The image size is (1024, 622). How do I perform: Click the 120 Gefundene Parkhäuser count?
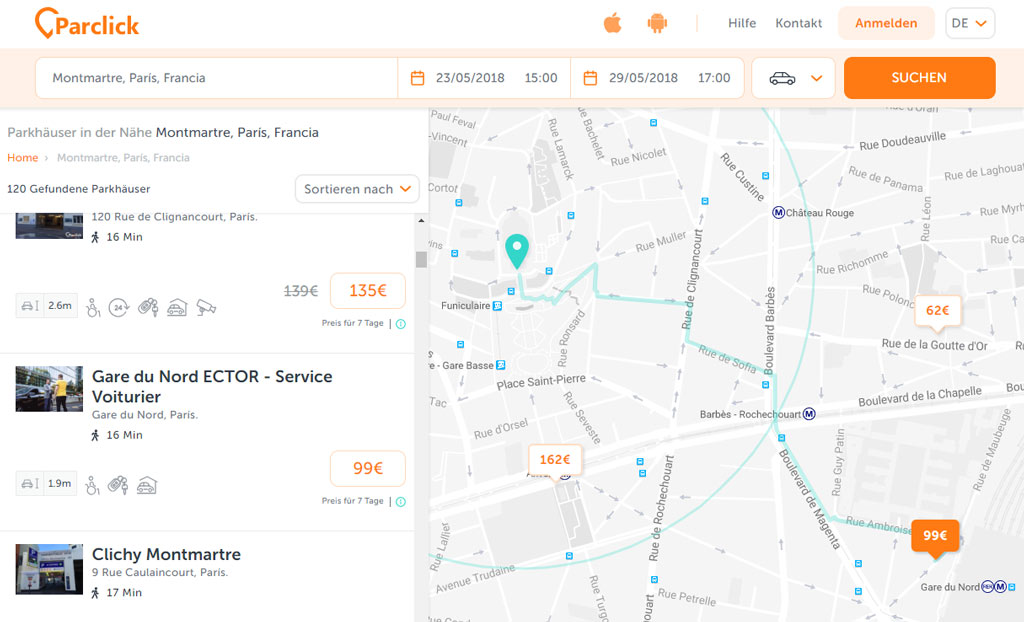78,189
